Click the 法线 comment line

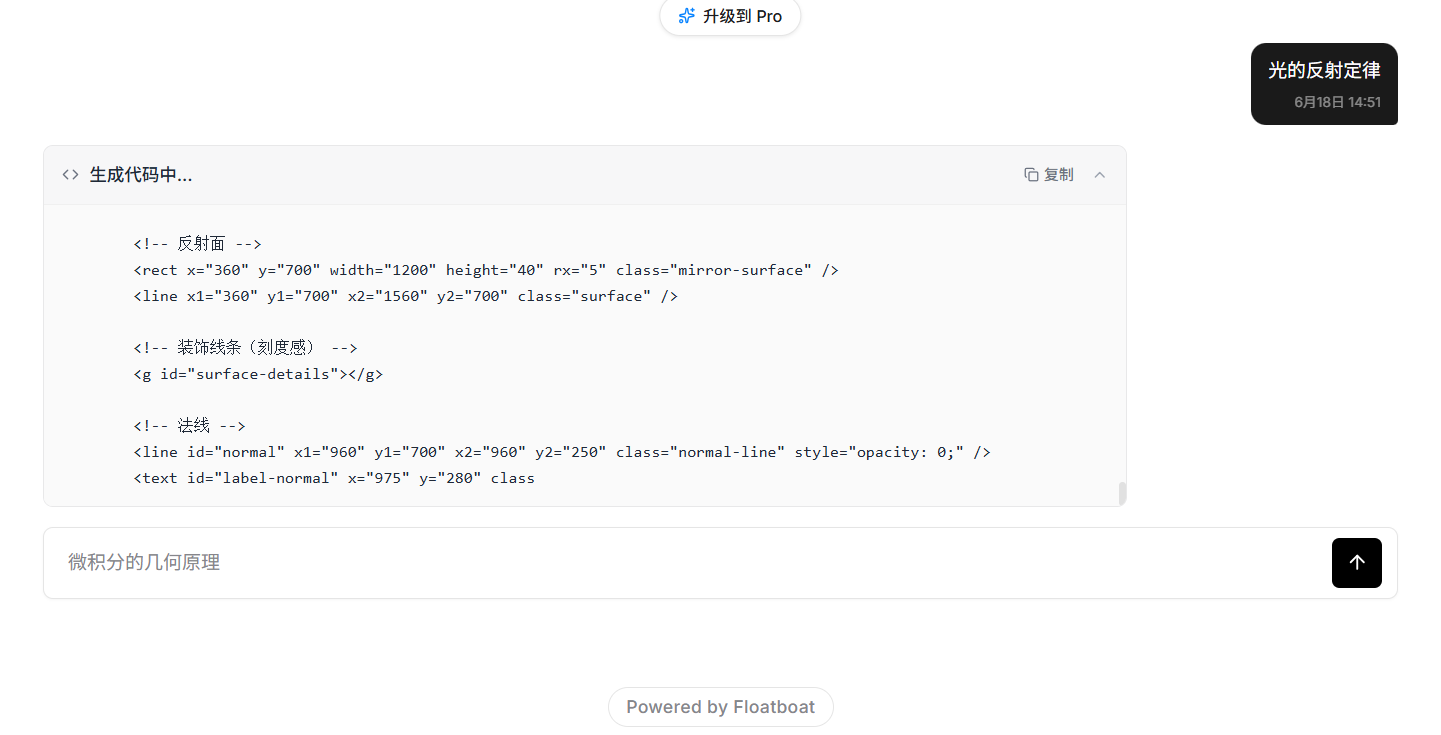point(189,426)
